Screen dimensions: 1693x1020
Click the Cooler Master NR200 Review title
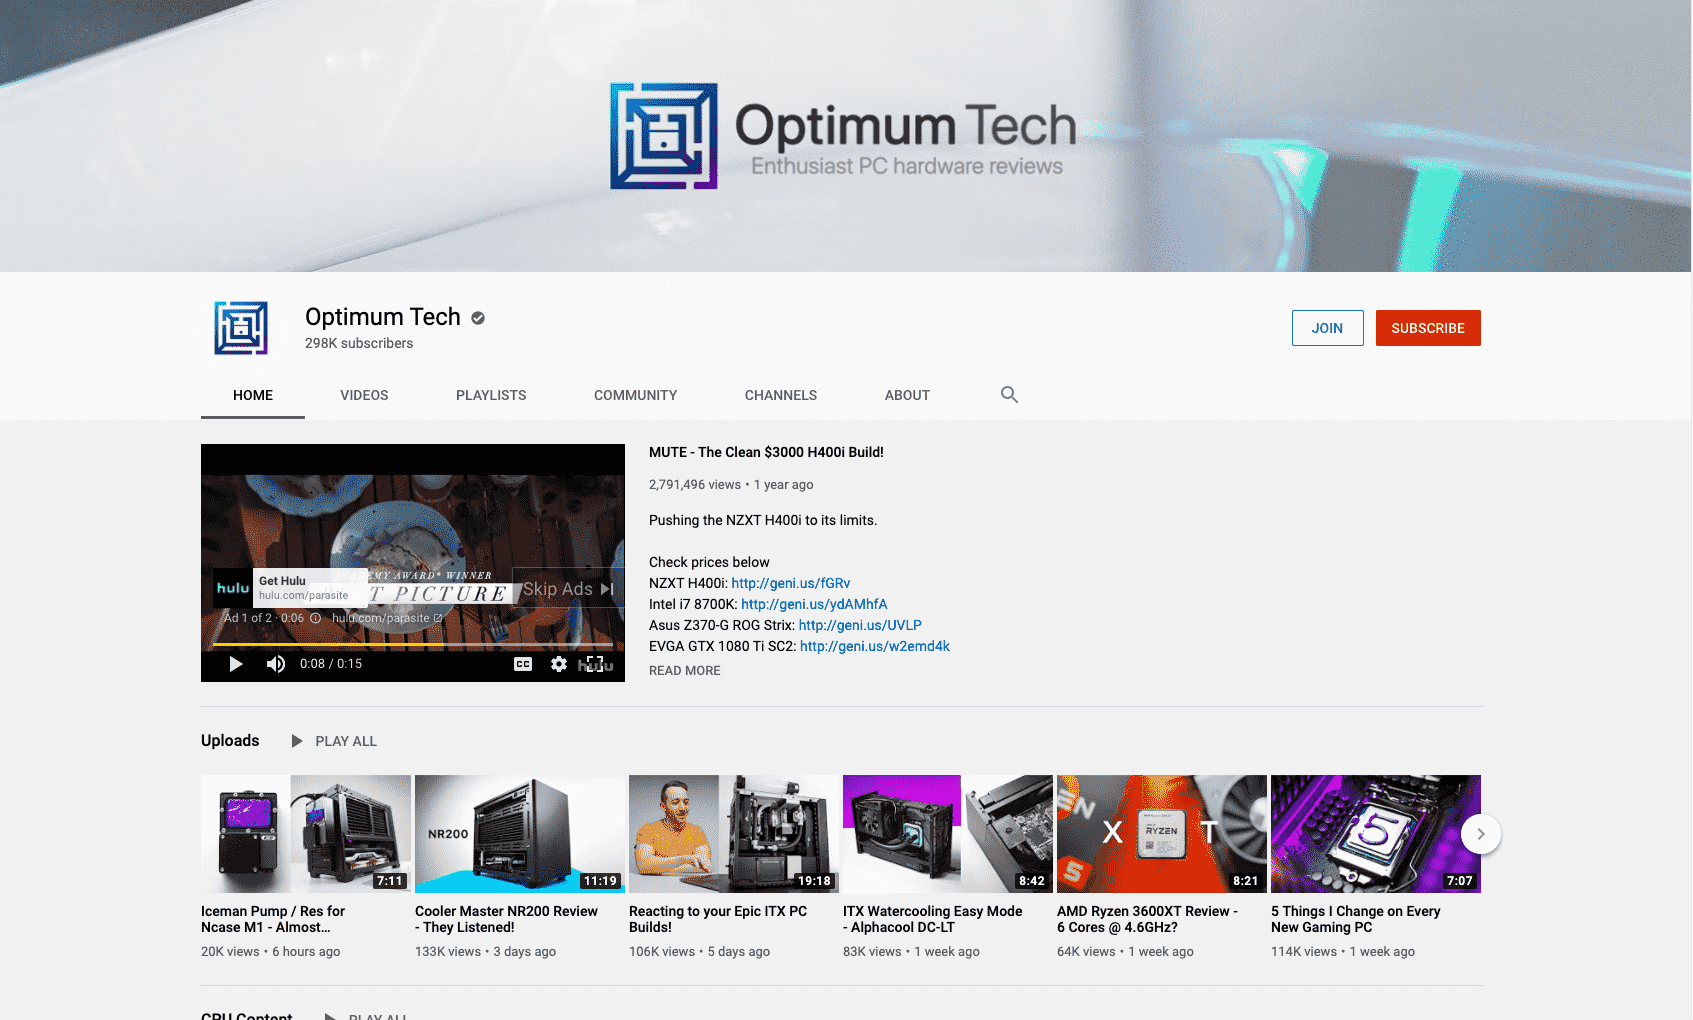(x=506, y=919)
